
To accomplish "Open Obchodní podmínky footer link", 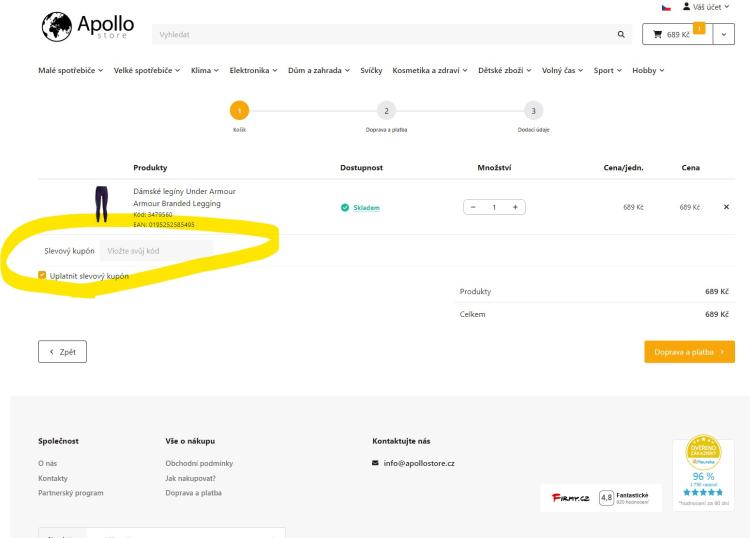I will [199, 463].
